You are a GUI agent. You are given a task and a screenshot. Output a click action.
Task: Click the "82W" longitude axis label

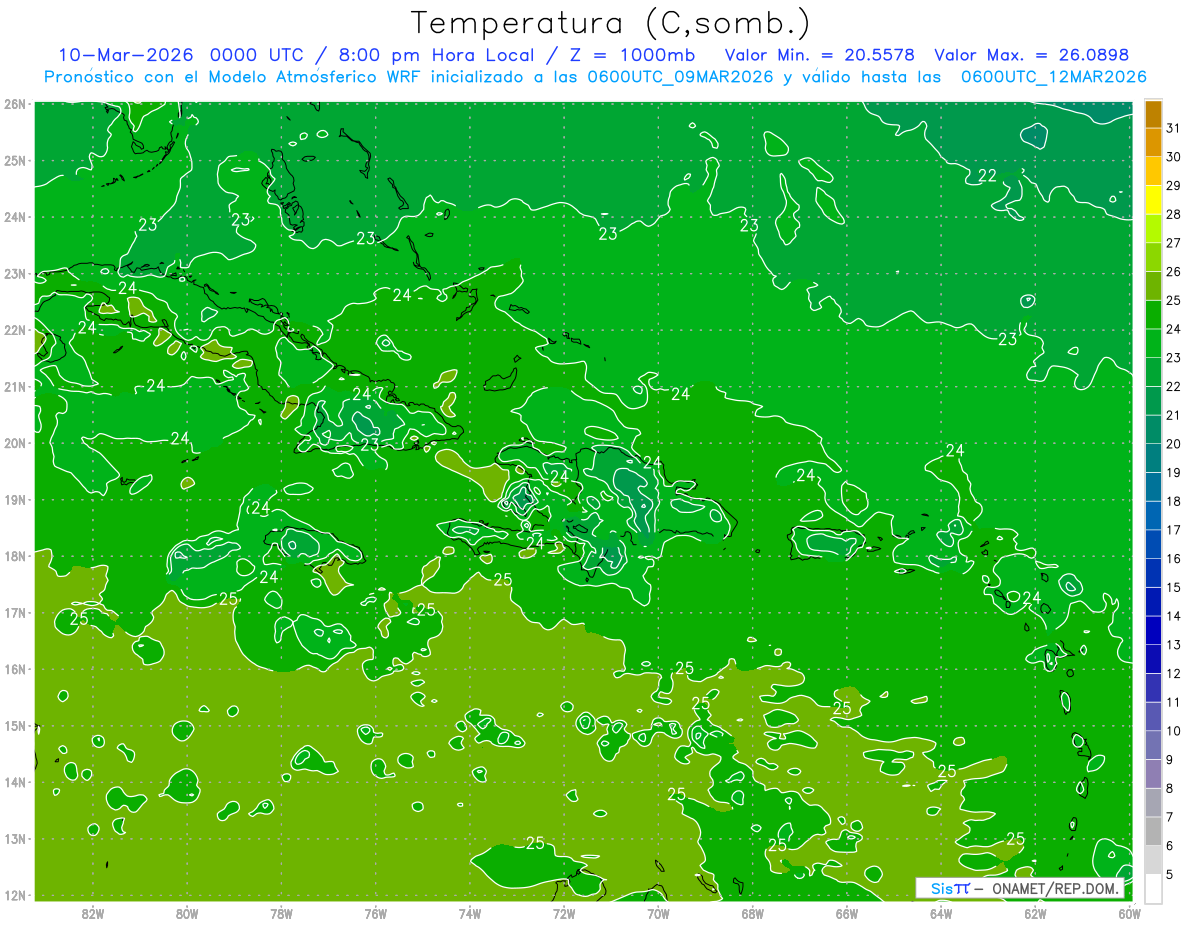[x=92, y=913]
